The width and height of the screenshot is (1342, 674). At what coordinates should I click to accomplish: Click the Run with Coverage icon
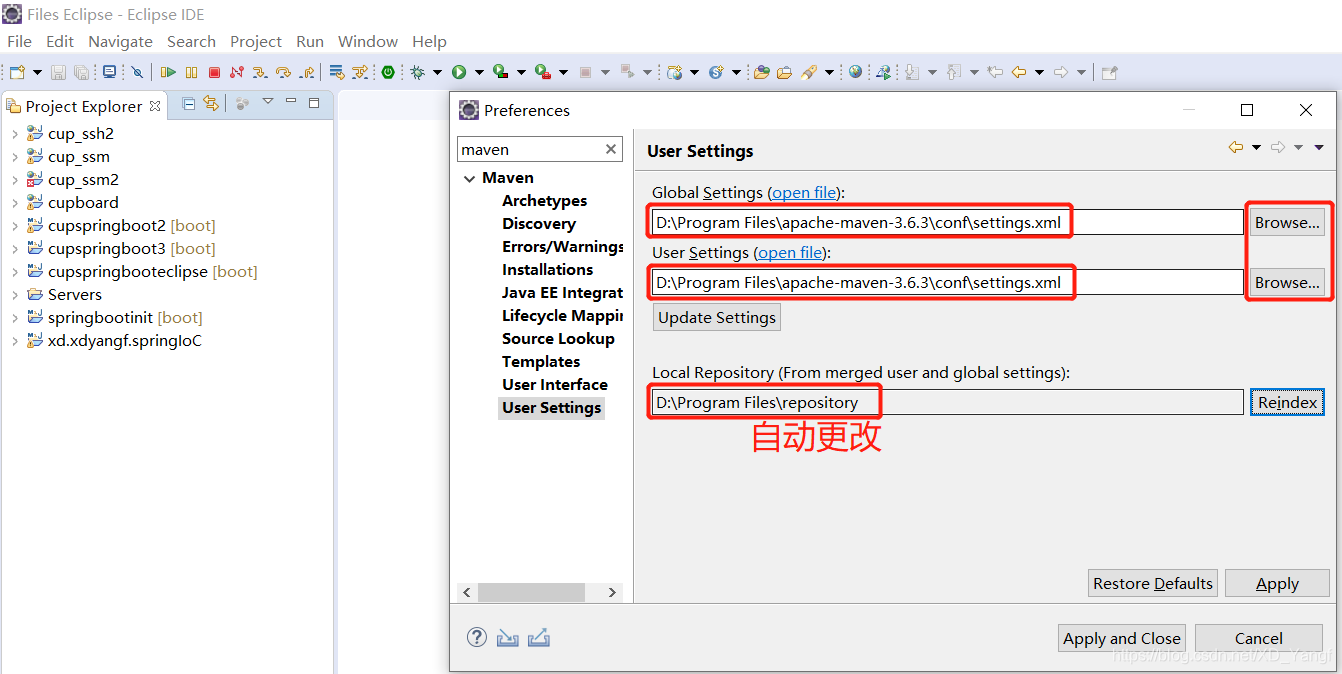pyautogui.click(x=501, y=72)
